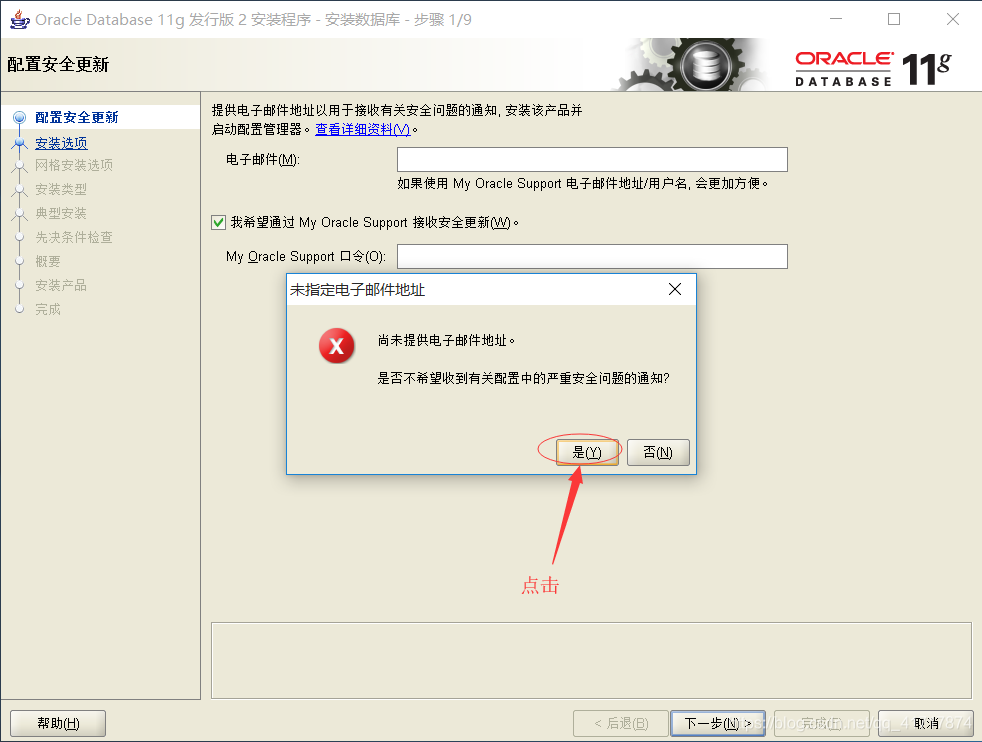Click the 是(Y) button in the dialog
This screenshot has height=742, width=982.
pyautogui.click(x=587, y=452)
